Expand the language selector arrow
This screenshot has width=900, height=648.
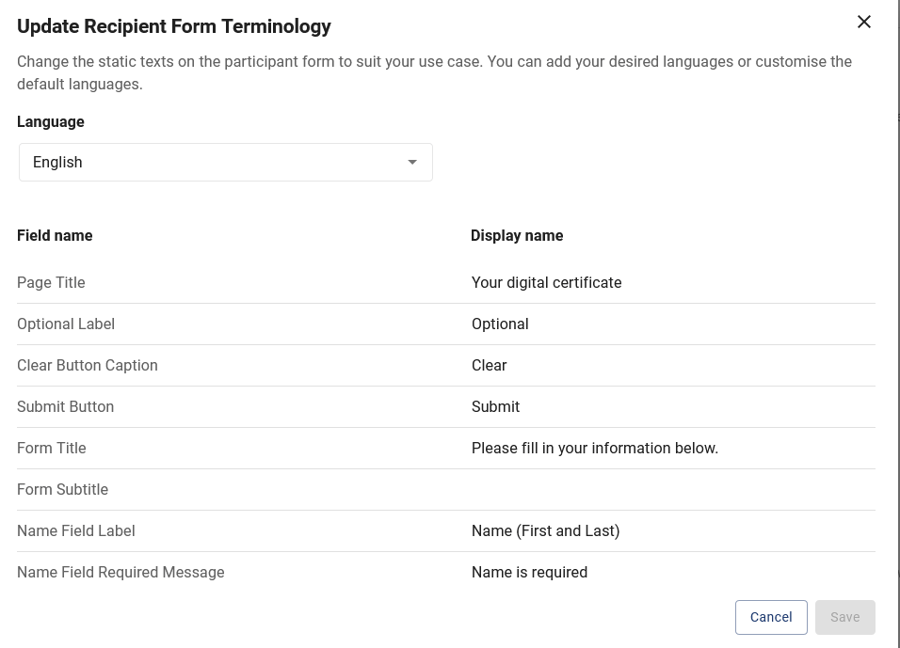(x=413, y=162)
